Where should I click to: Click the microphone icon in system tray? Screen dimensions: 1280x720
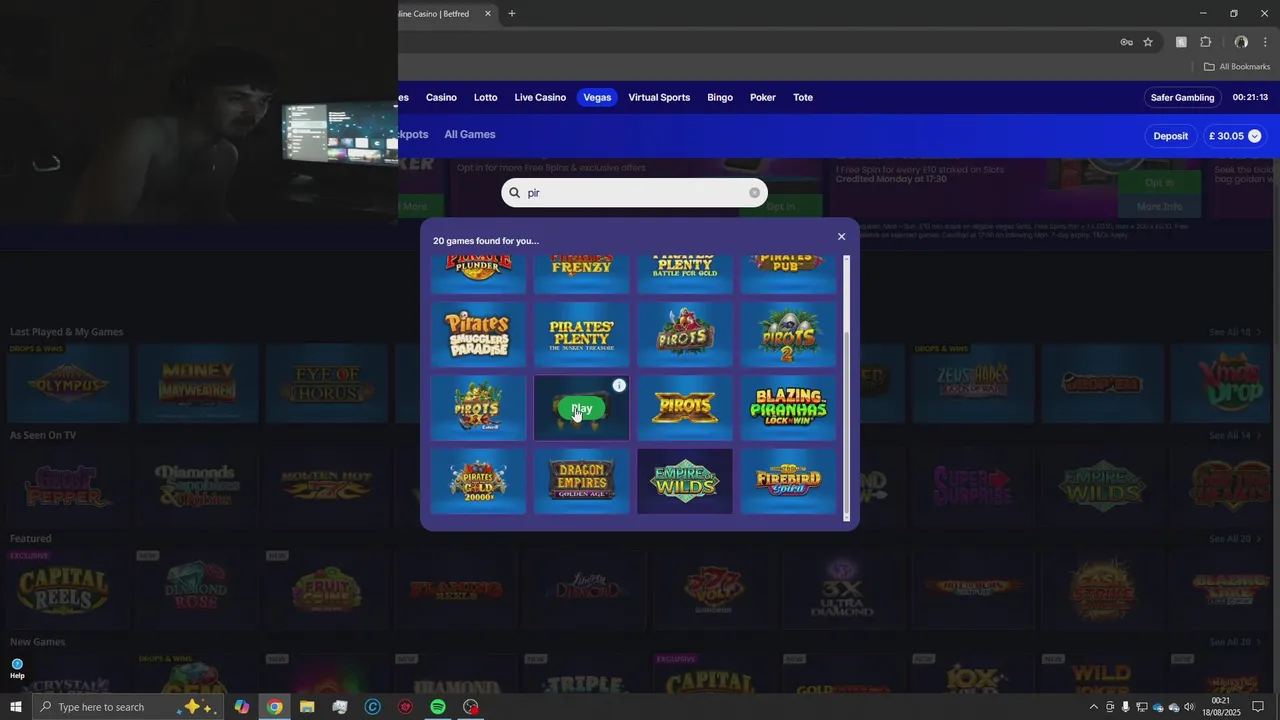pyautogui.click(x=1126, y=707)
